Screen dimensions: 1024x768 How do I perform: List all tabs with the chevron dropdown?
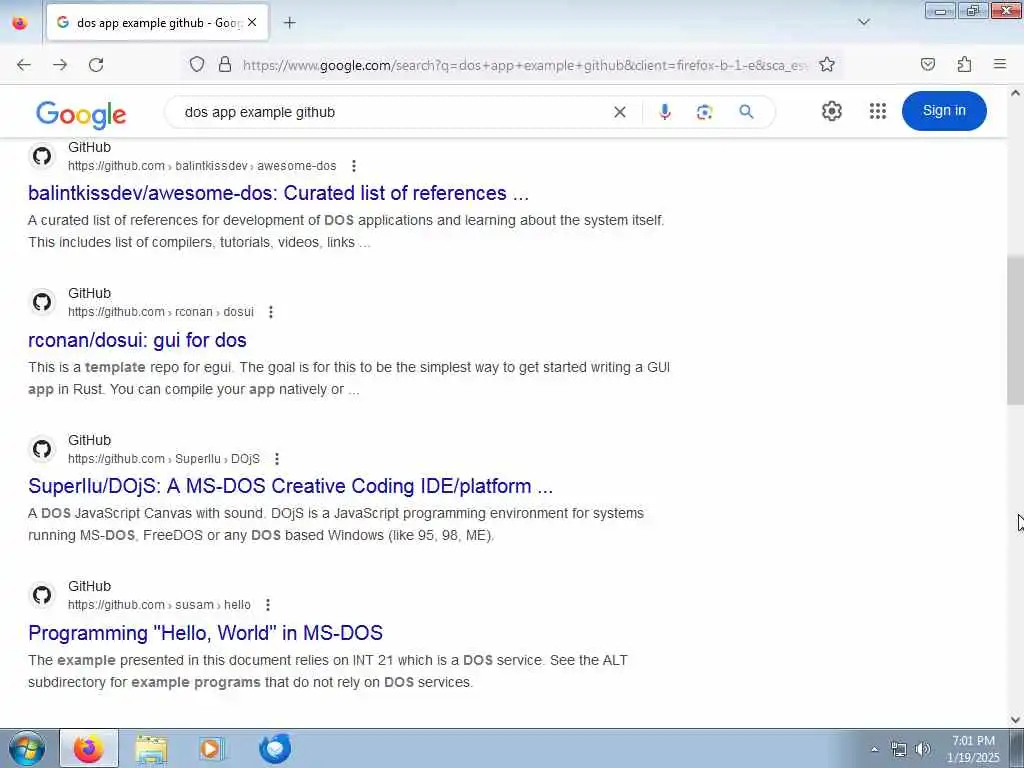(863, 22)
